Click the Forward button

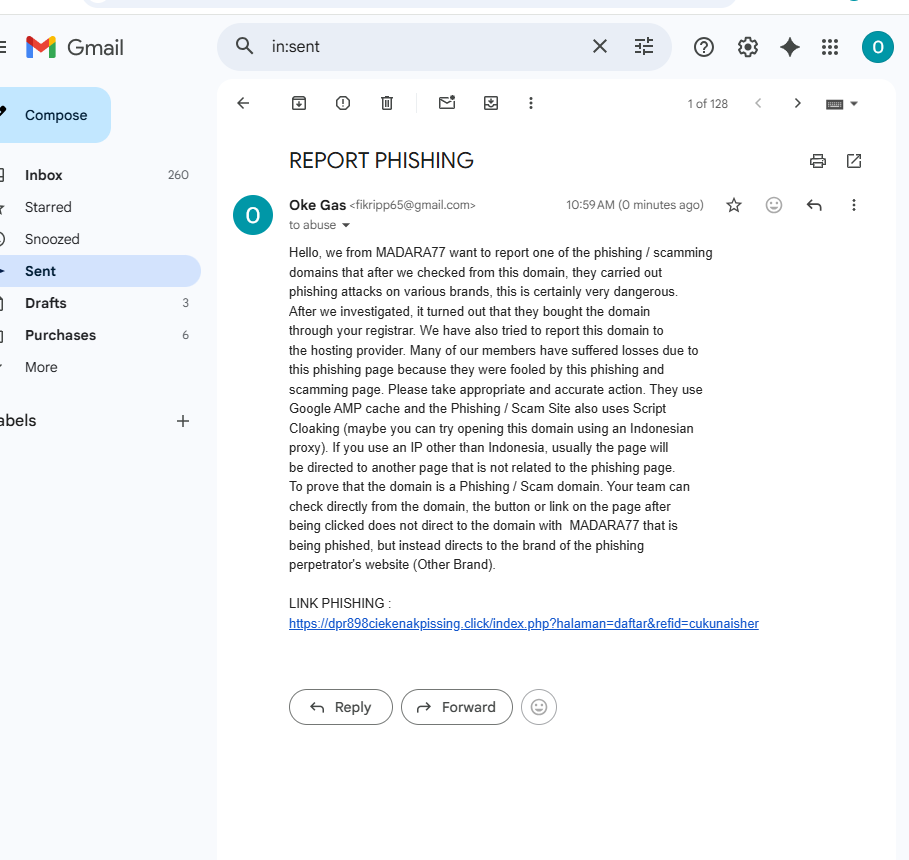(x=457, y=707)
